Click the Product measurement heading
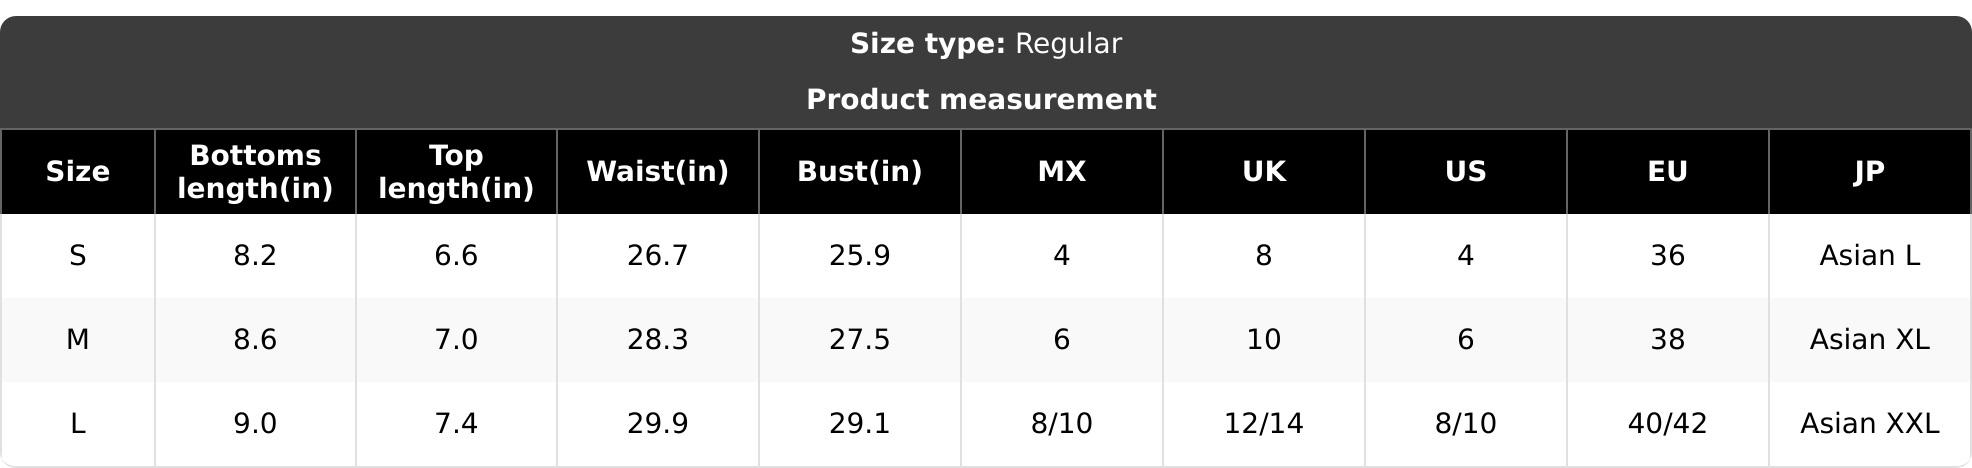This screenshot has height=468, width=1972. tap(981, 100)
